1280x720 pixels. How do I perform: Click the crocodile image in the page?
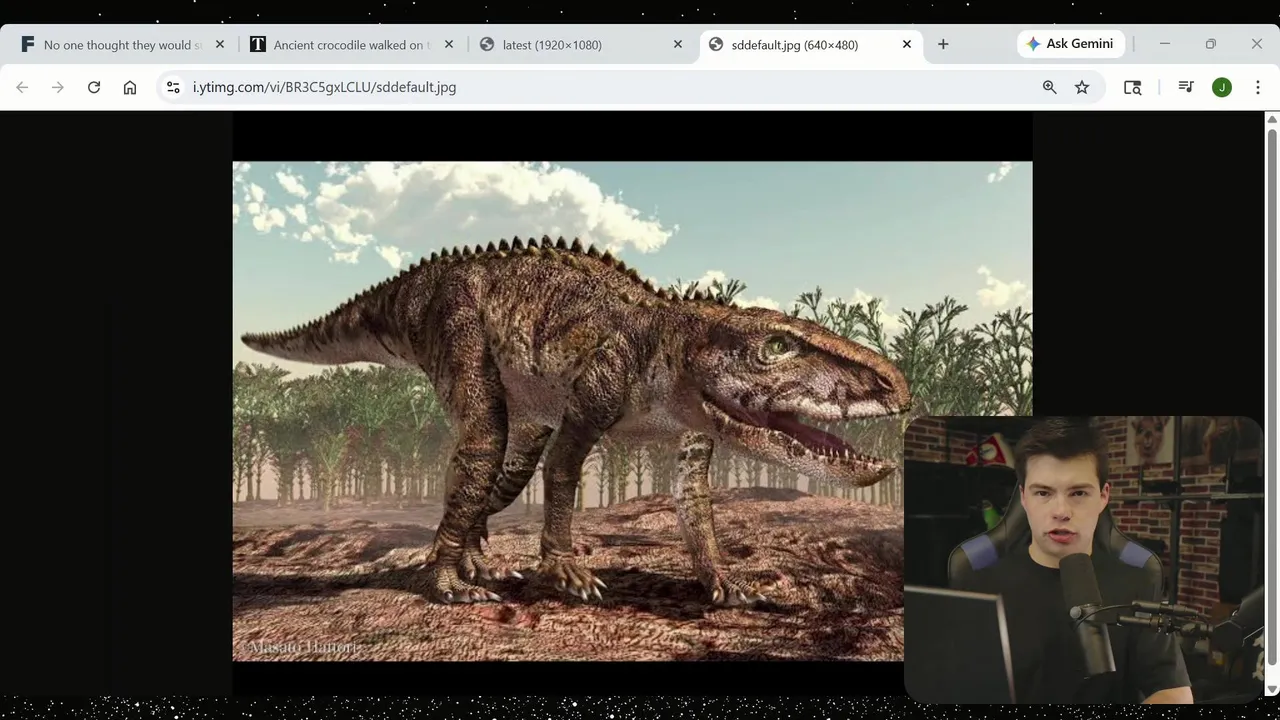coord(632,411)
